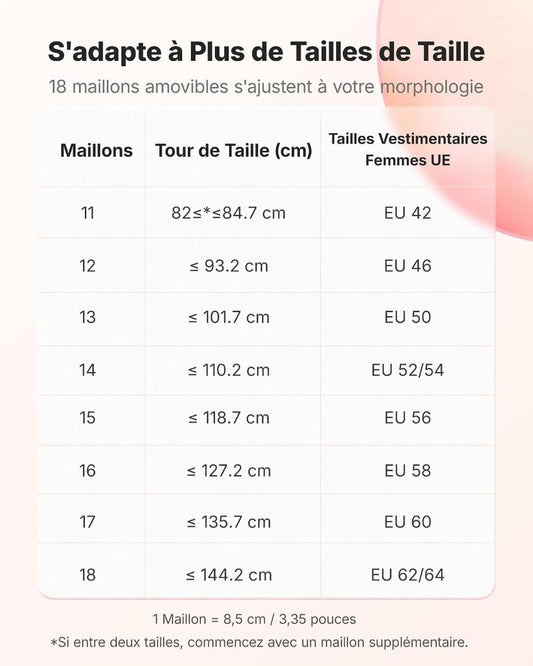Screen dimensions: 533x666
Task: Click the Tour de Taille (cm) header
Action: click(x=234, y=151)
